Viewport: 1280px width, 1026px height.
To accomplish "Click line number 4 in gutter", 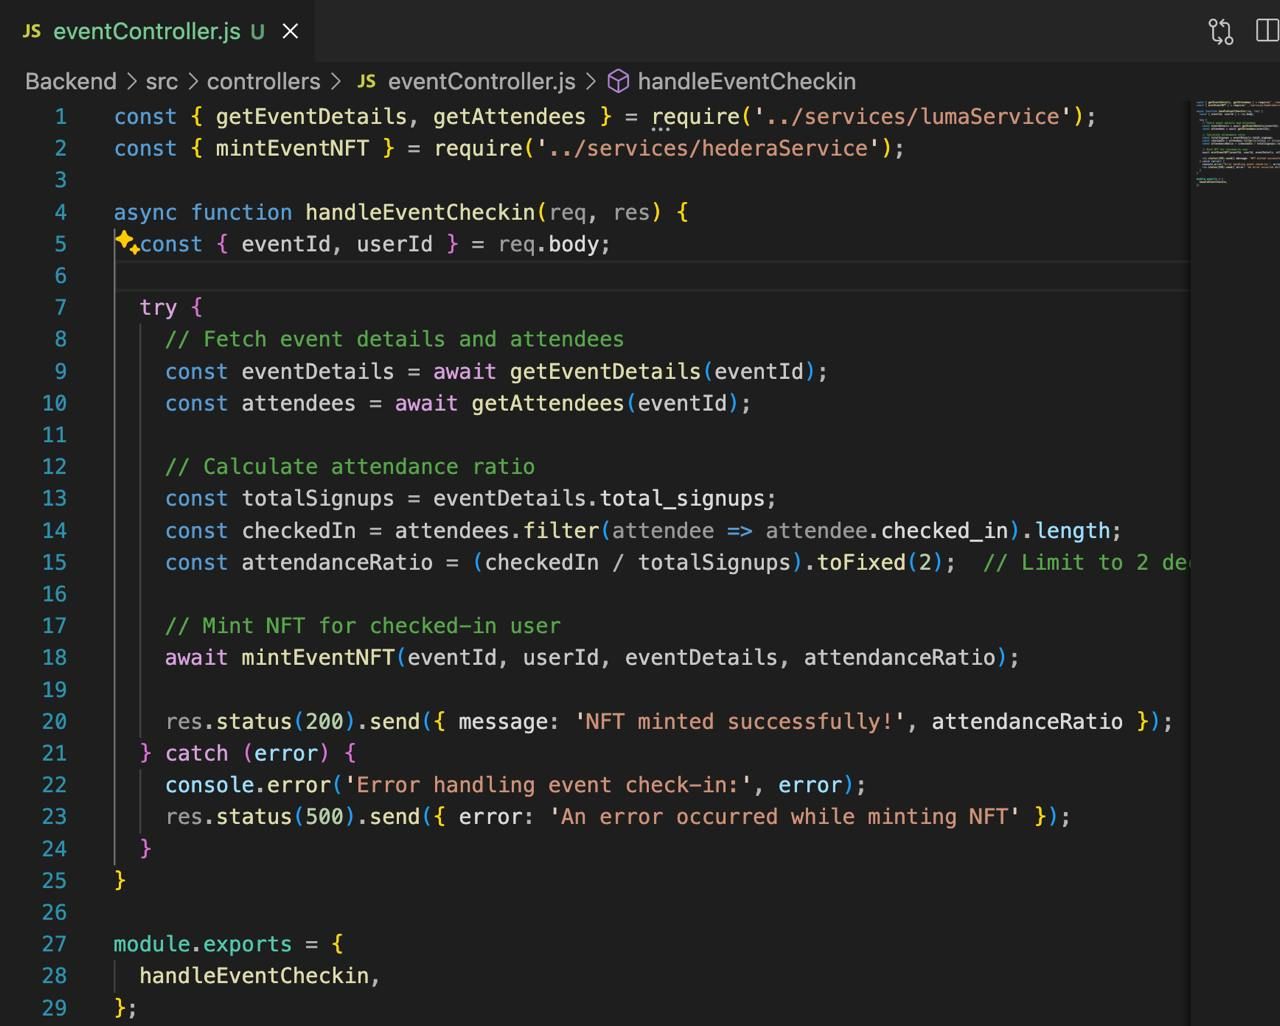I will (x=61, y=212).
